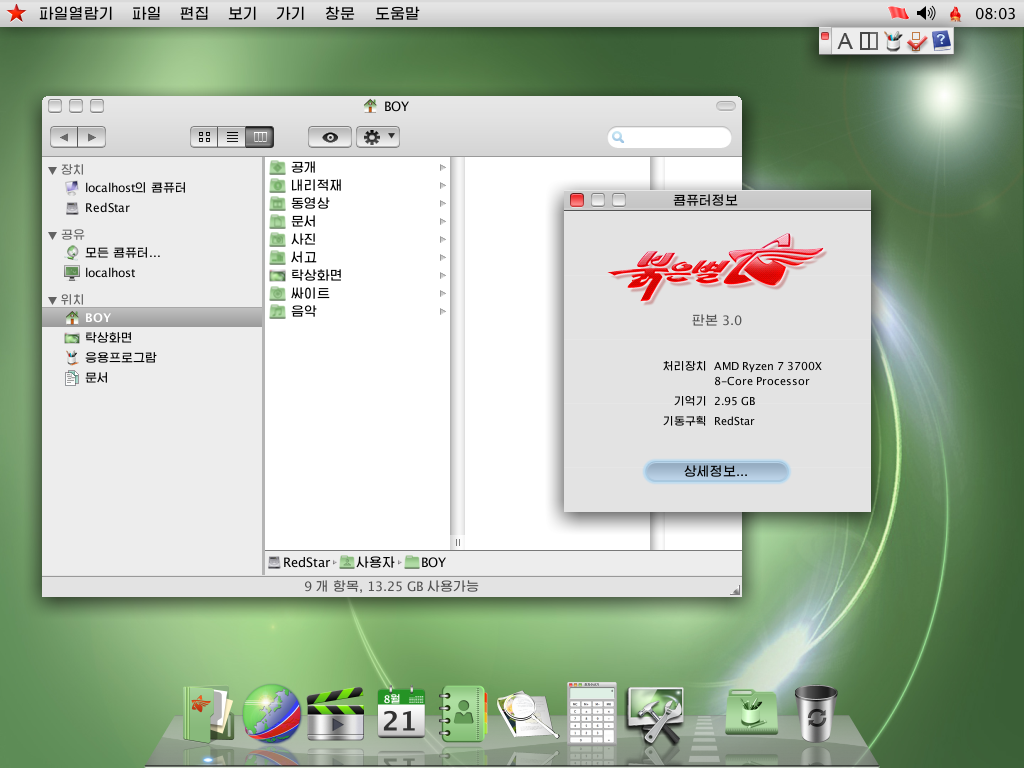Open the 파일 menu
This screenshot has height=768, width=1024.
coord(146,13)
